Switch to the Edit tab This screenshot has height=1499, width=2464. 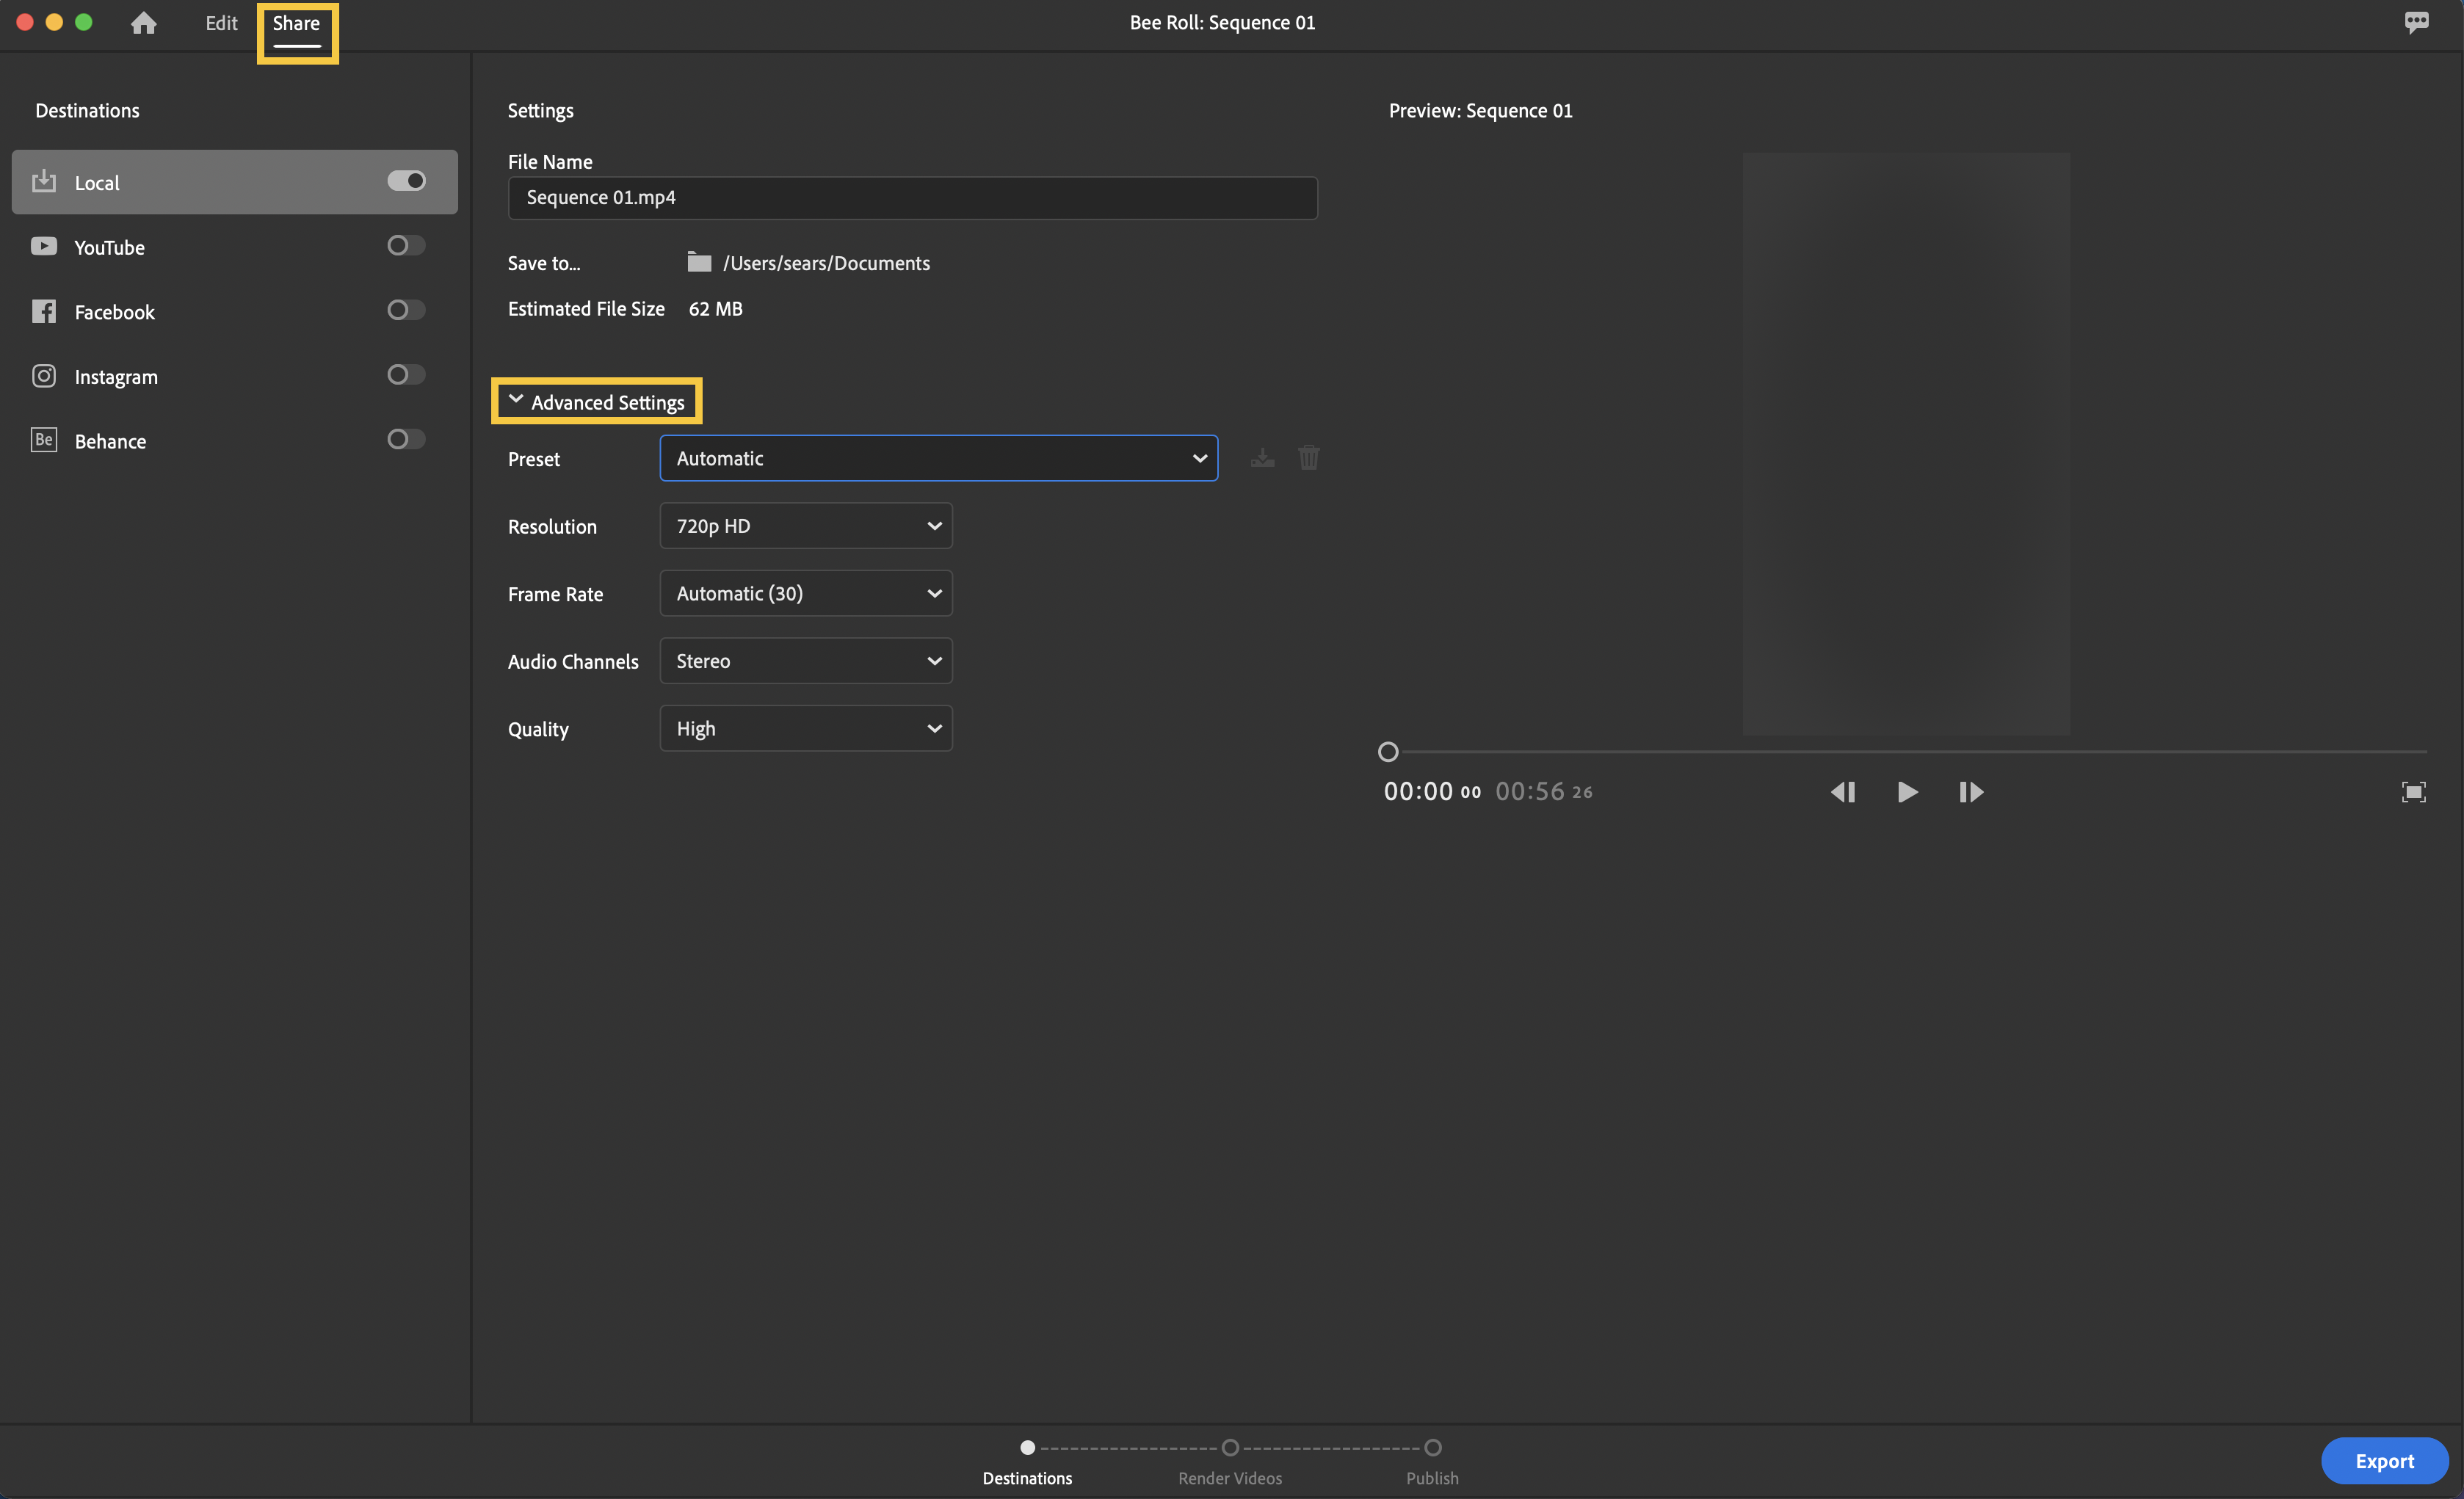[221, 23]
